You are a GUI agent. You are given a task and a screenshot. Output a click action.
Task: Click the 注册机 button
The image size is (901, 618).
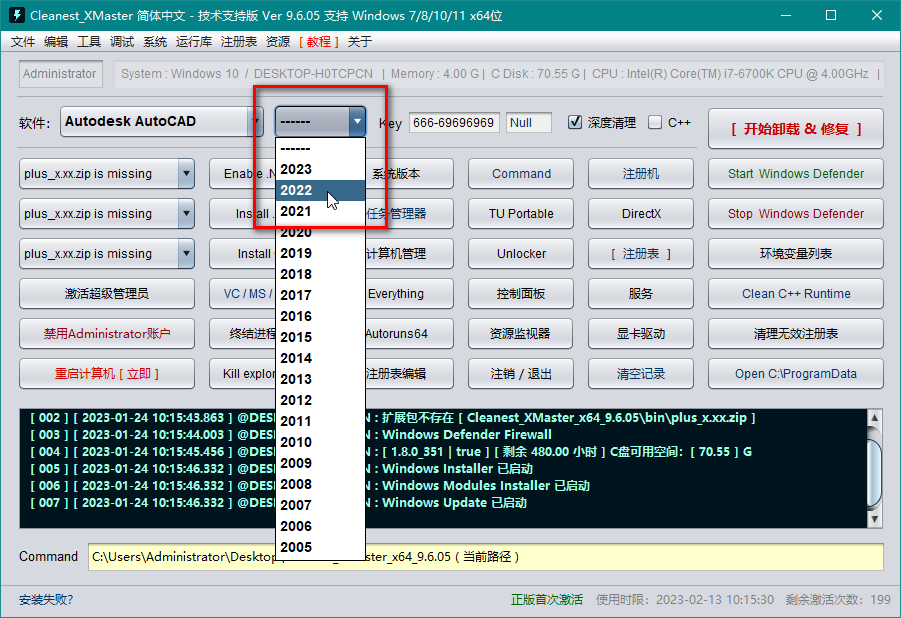[x=641, y=174]
